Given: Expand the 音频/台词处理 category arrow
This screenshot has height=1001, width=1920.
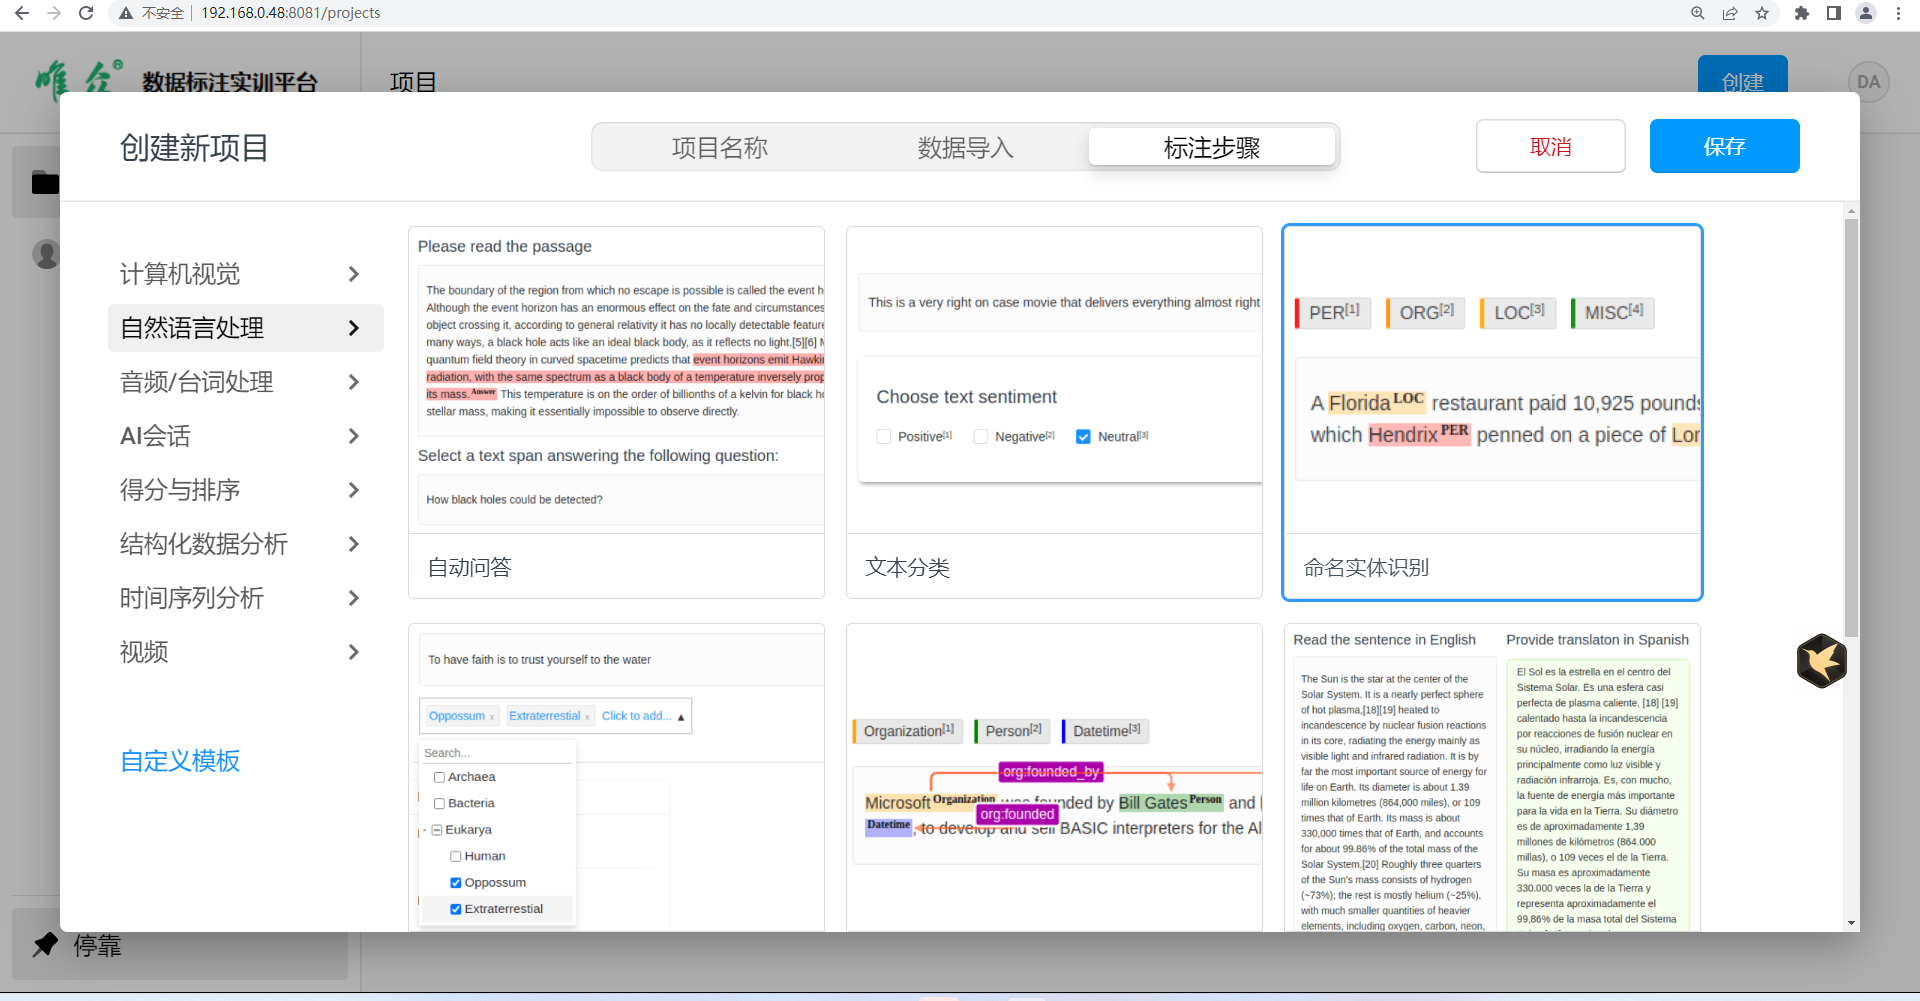Looking at the screenshot, I should point(353,382).
